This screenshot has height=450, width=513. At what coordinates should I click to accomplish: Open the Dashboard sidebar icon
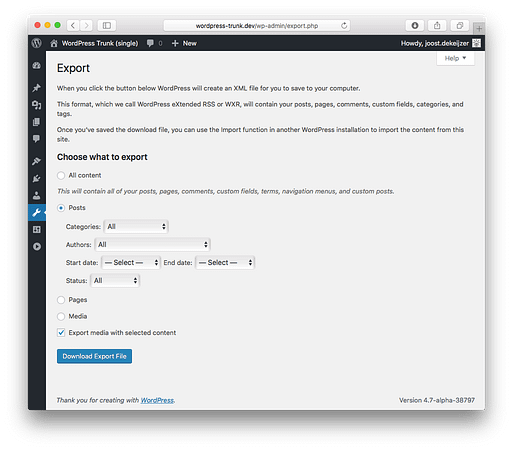click(x=37, y=65)
